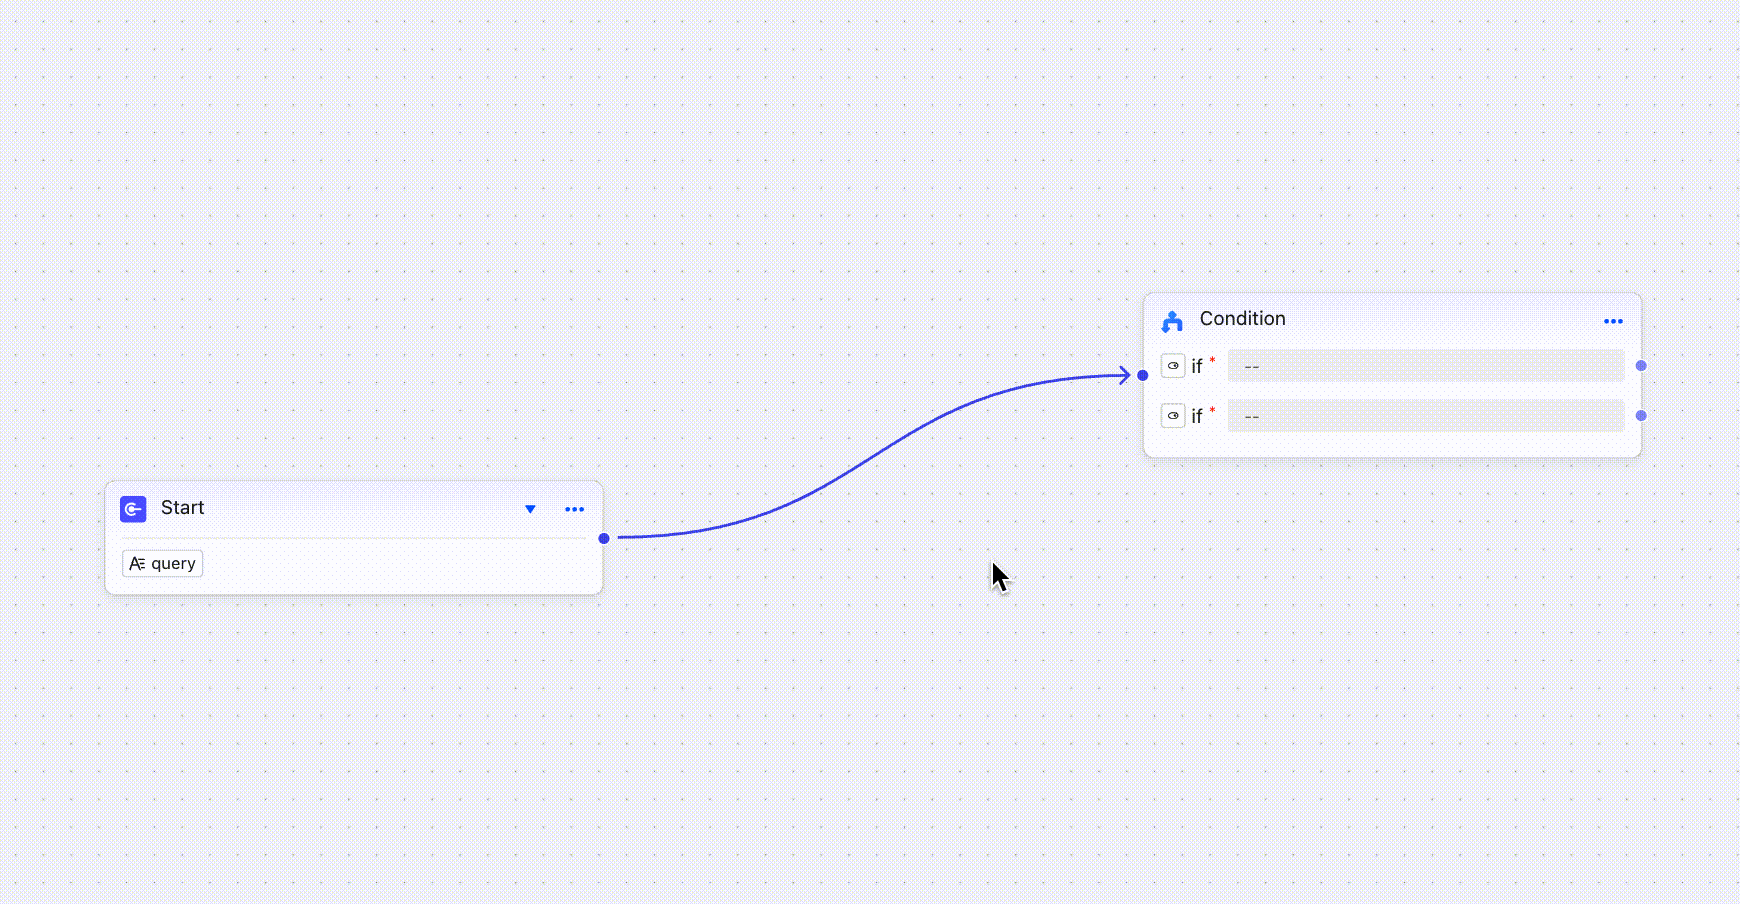The image size is (1740, 904).
Task: Open the Condition node three-dot menu
Action: (x=1613, y=321)
